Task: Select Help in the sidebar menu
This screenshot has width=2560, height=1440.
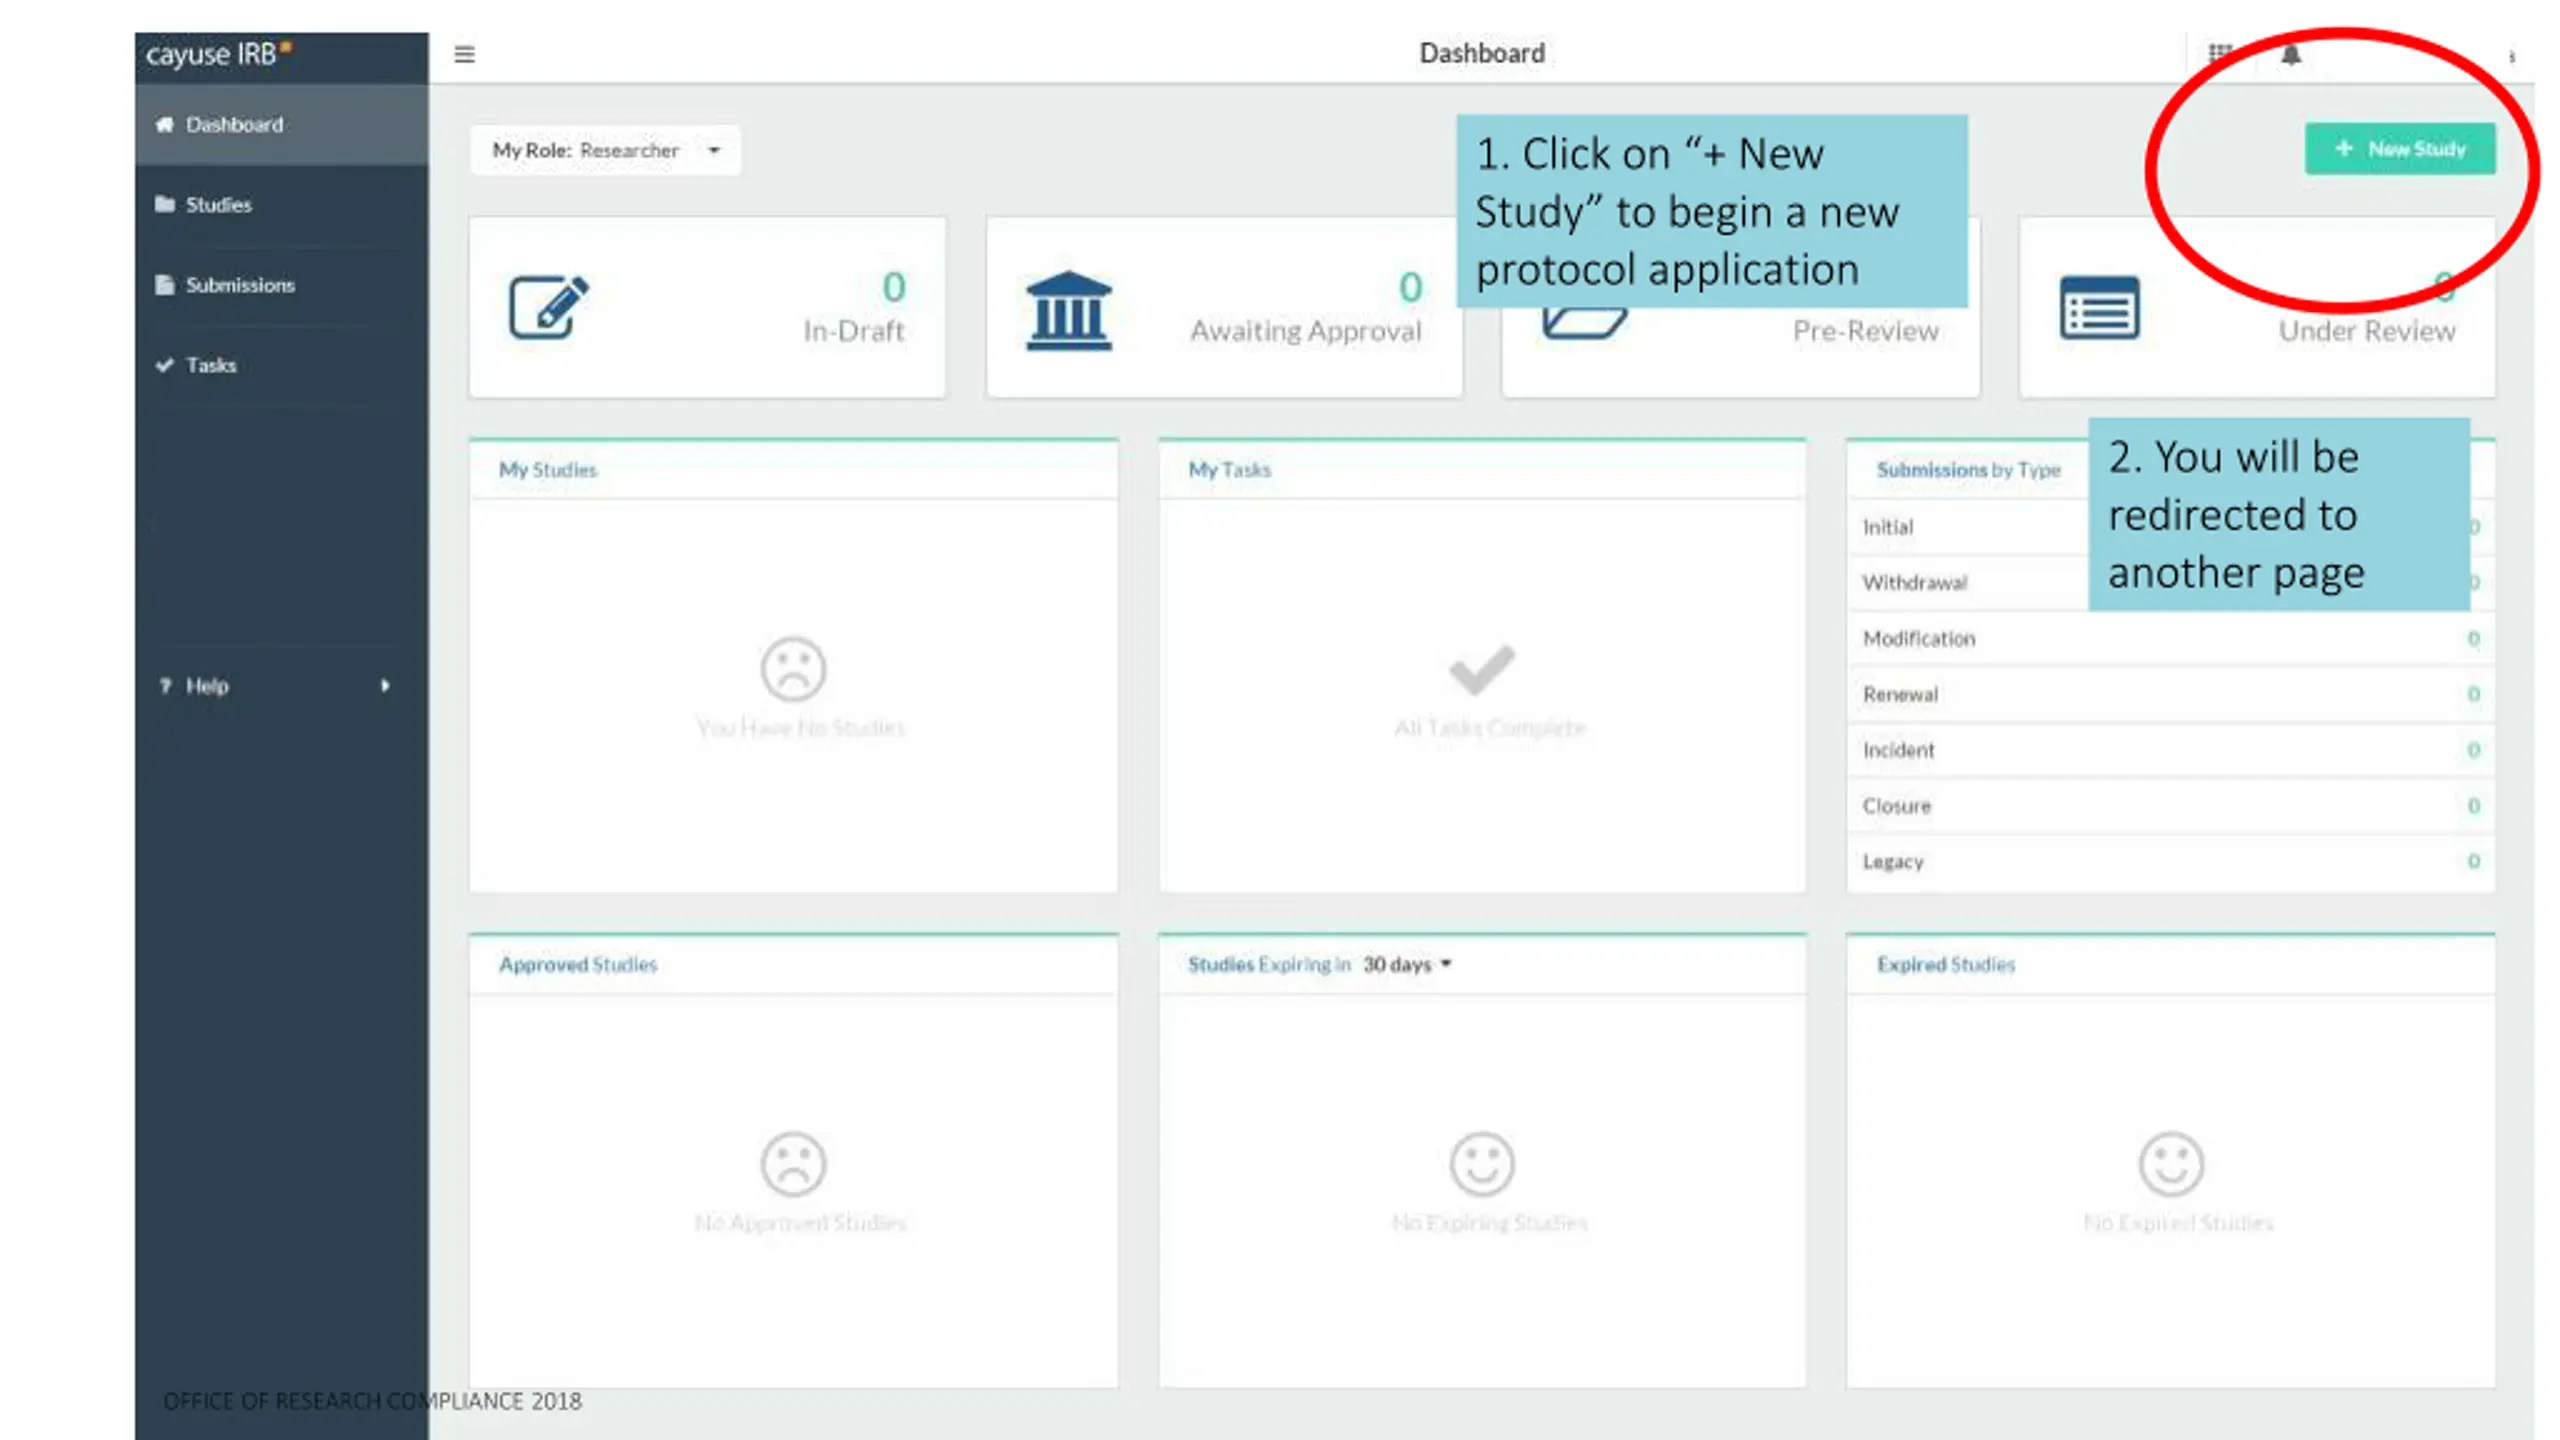Action: point(207,686)
